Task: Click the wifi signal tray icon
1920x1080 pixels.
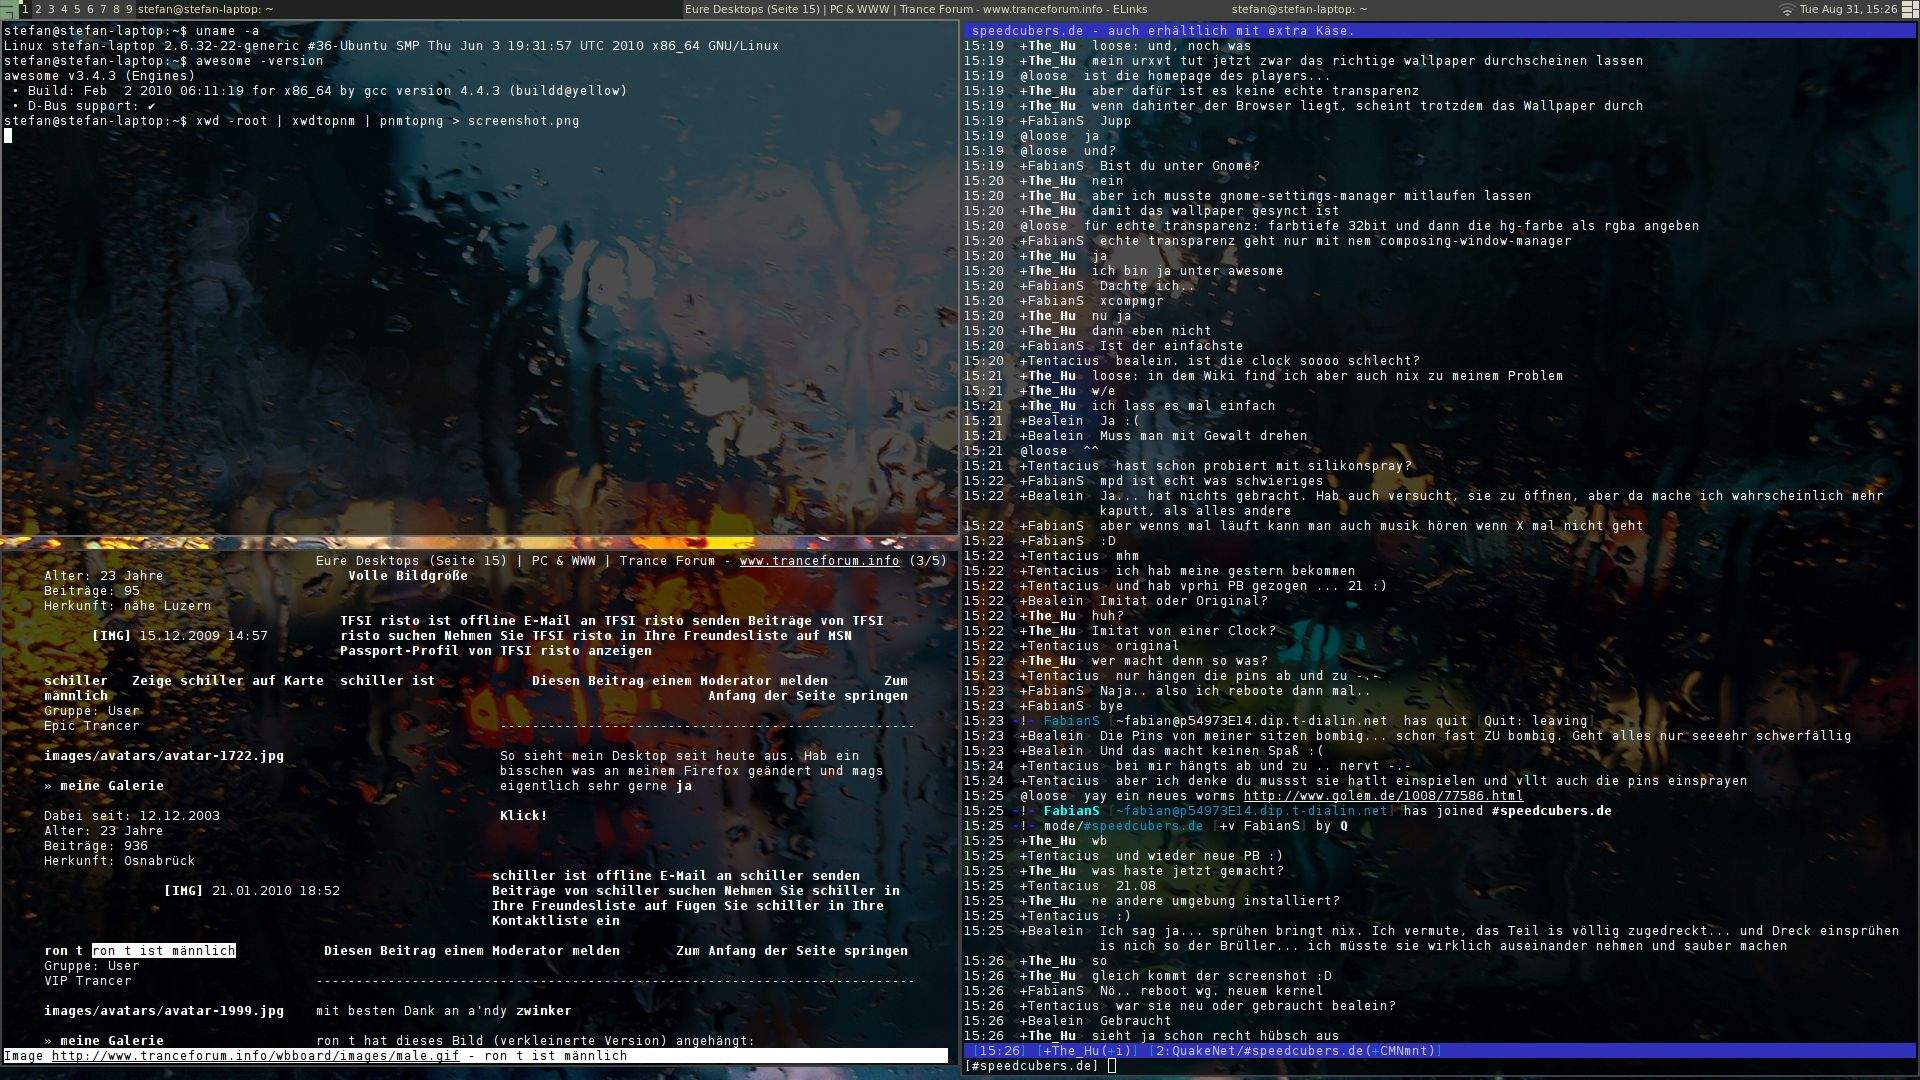Action: click(x=1786, y=9)
